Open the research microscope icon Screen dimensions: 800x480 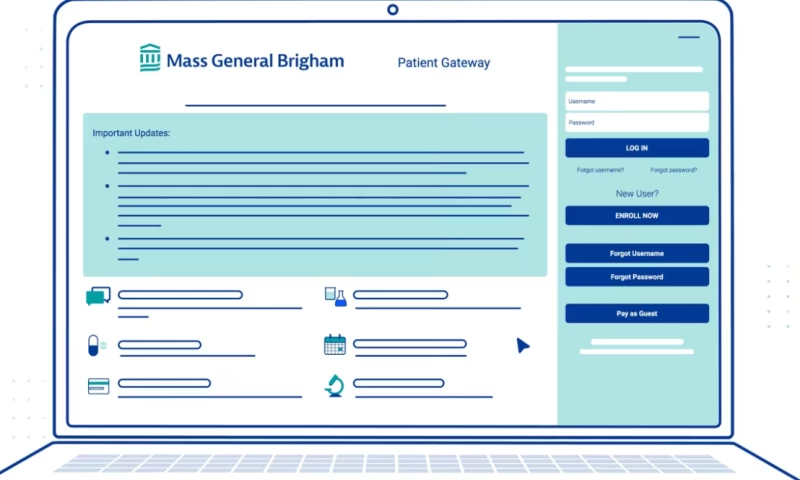(334, 386)
